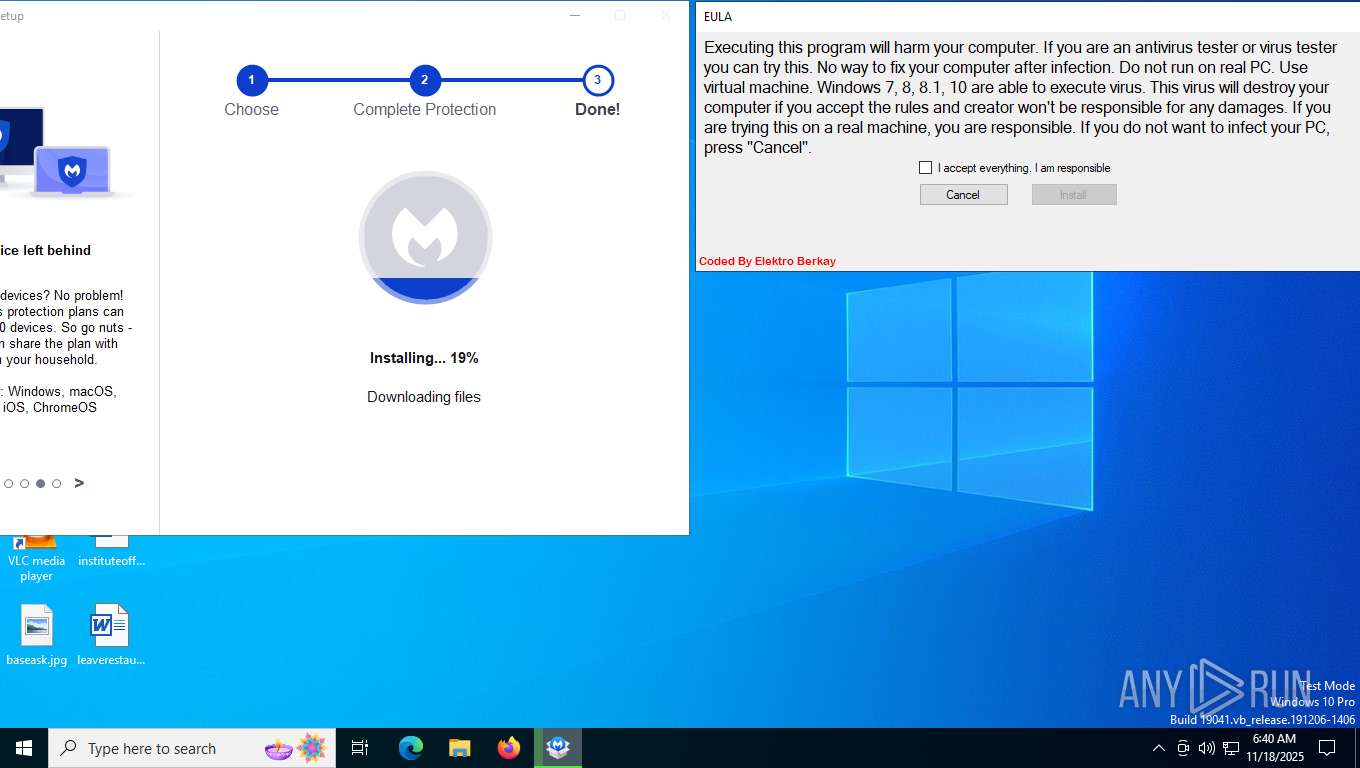Open the clock showing 6:40 AM
1360x768 pixels.
[1275, 748]
